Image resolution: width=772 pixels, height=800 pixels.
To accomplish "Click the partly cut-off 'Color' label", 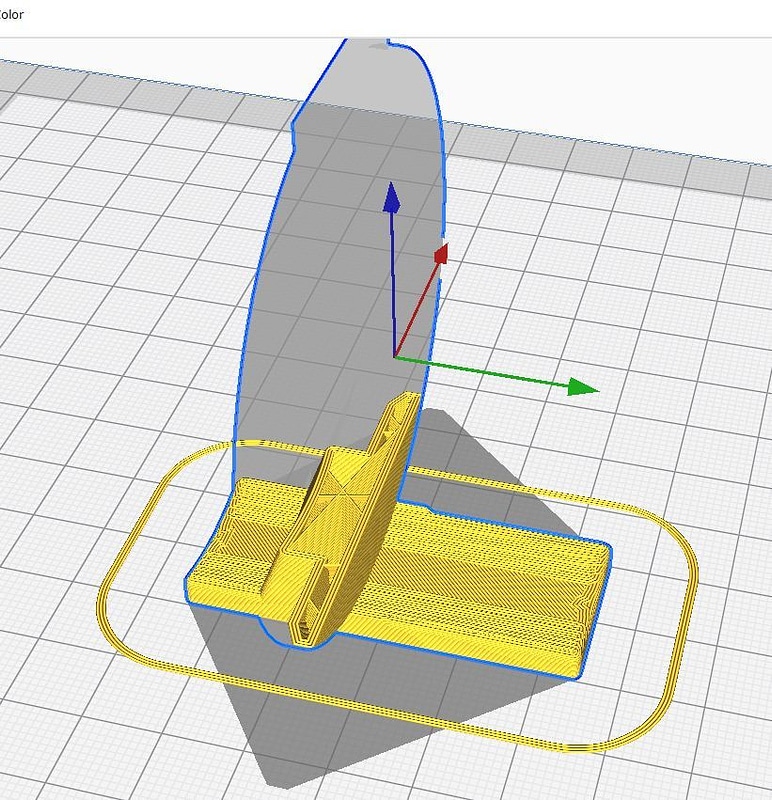I will click(11, 15).
